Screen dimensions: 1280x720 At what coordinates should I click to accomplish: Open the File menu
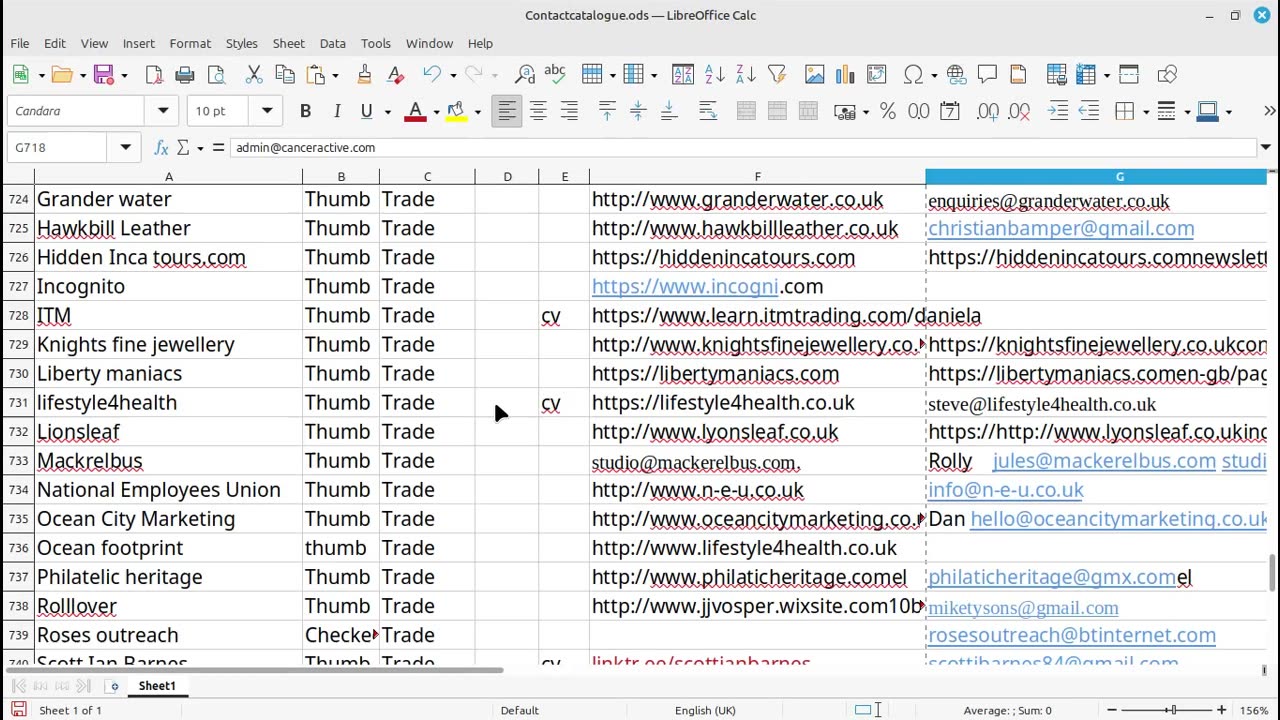coord(20,44)
